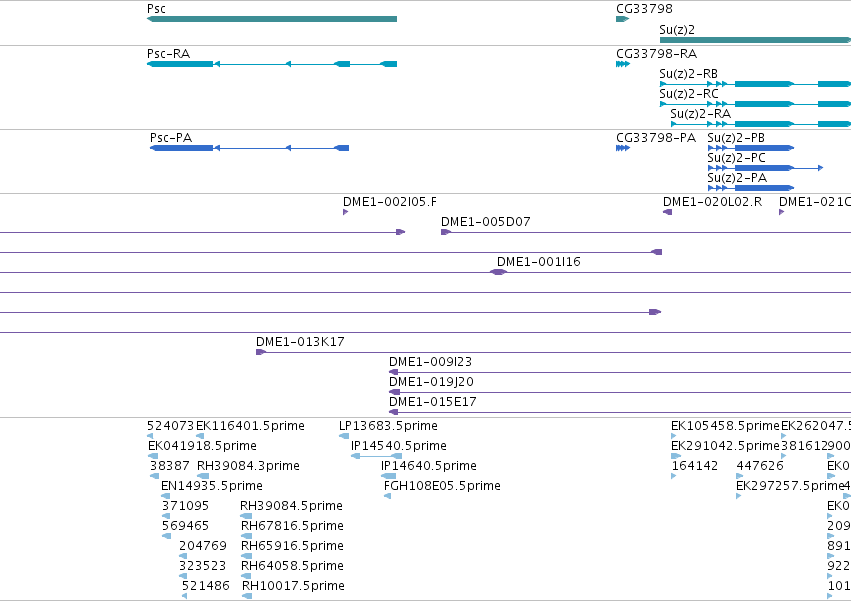Click the DME1-009I23 clone arrow

(394, 372)
